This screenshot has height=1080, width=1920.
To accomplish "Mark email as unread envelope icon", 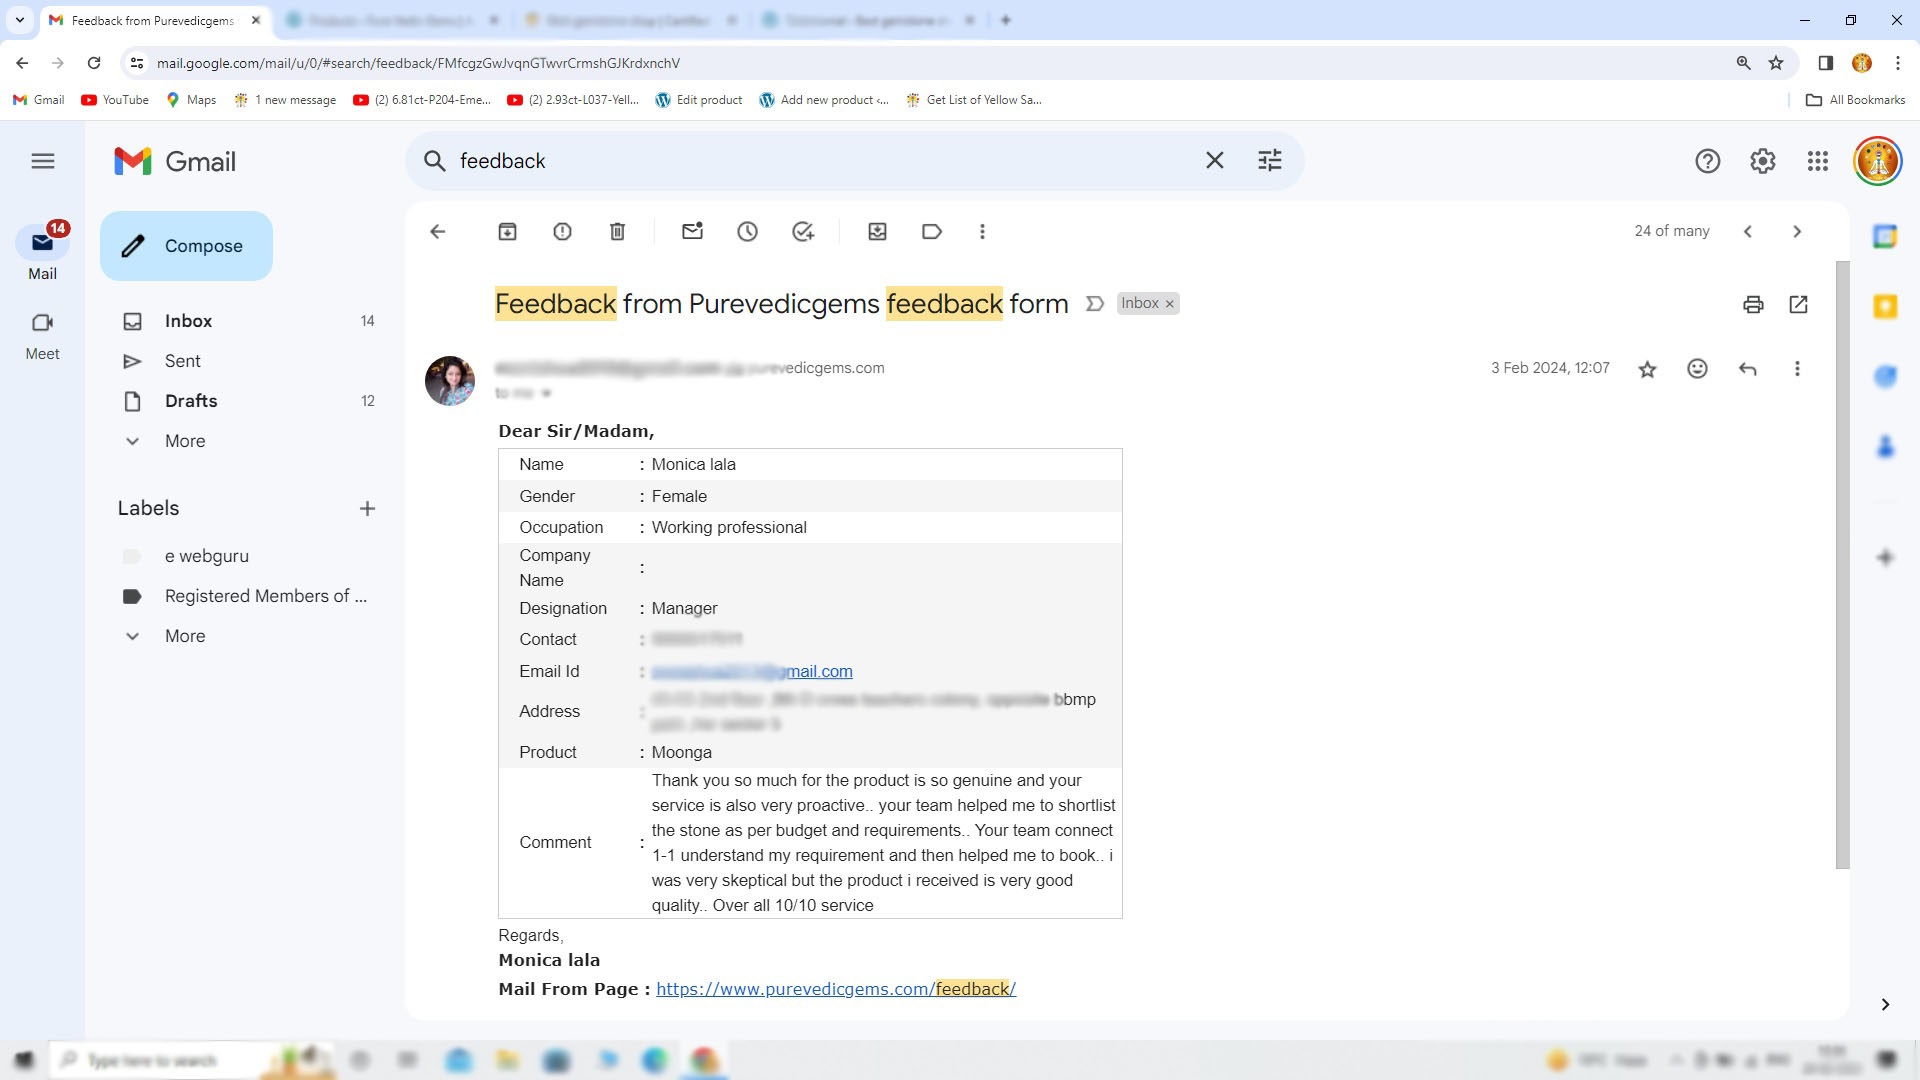I will 692,232.
